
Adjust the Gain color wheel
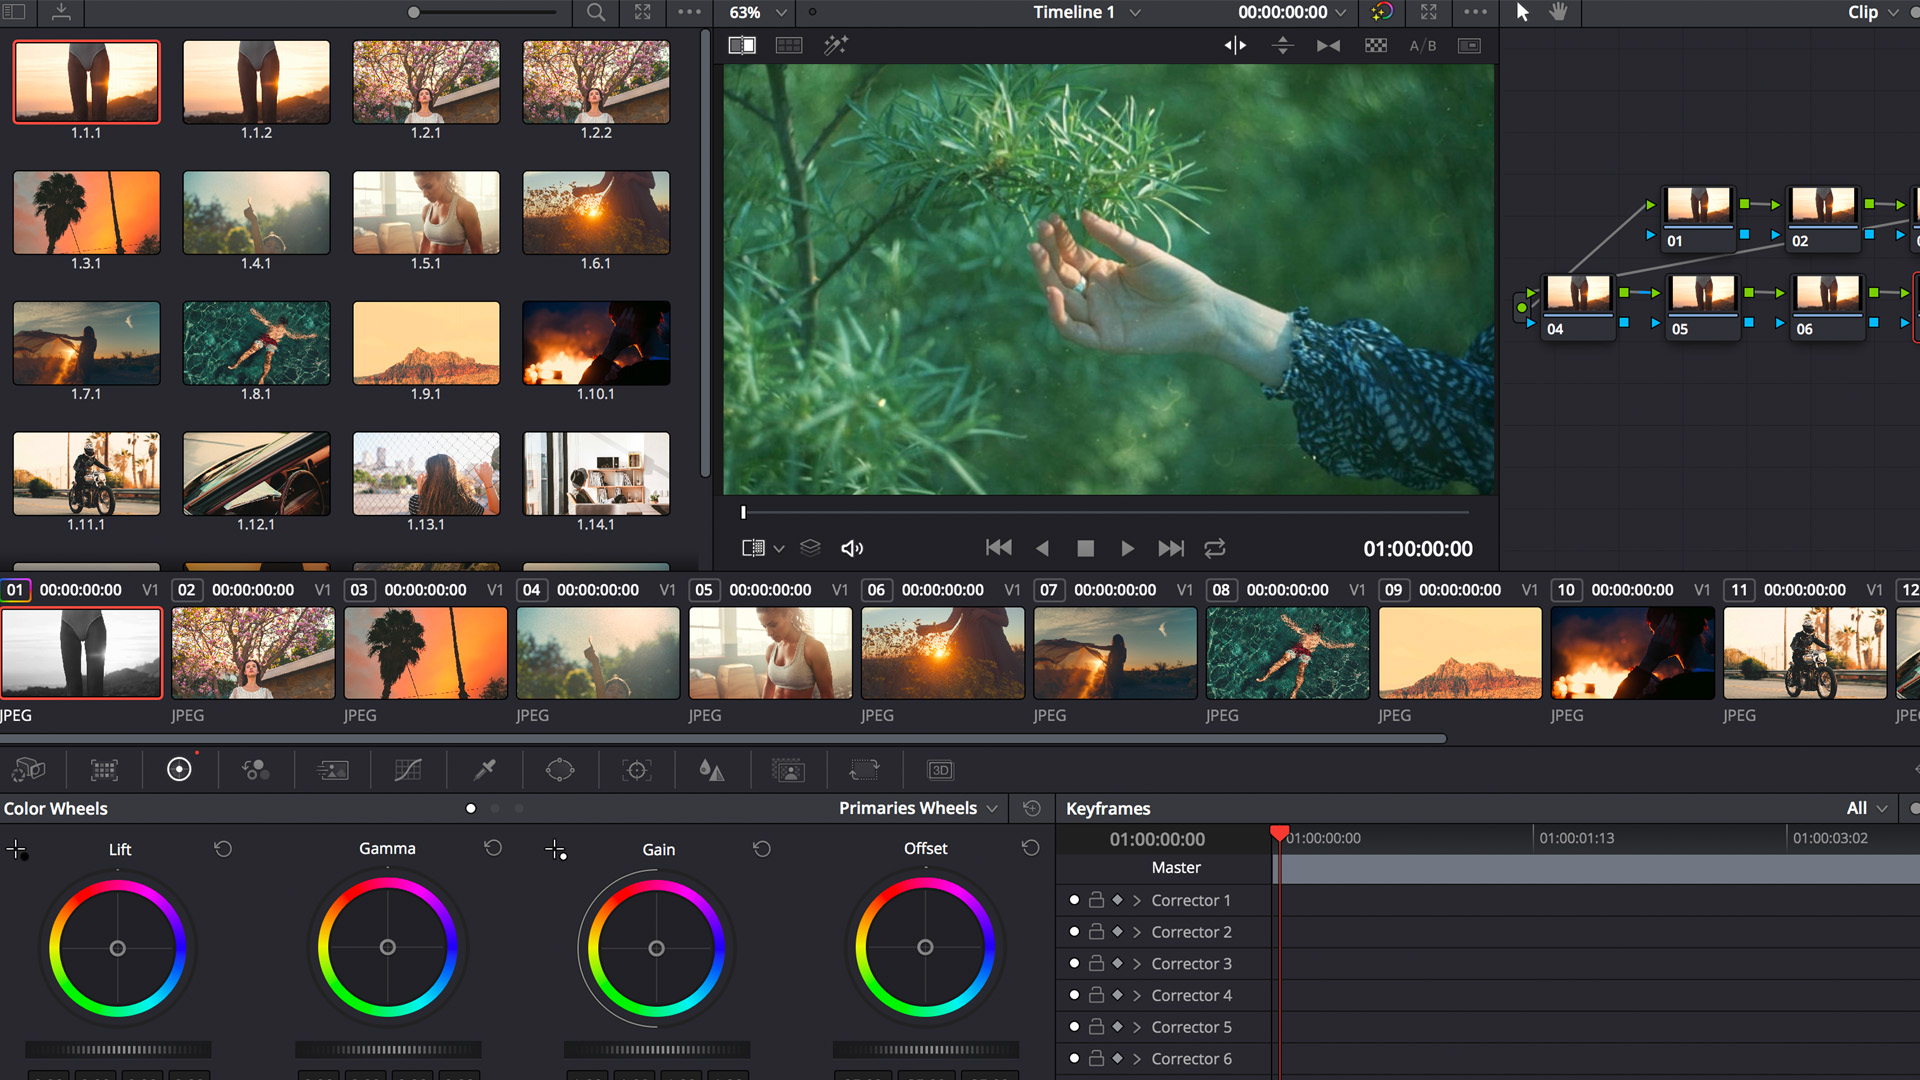click(657, 947)
